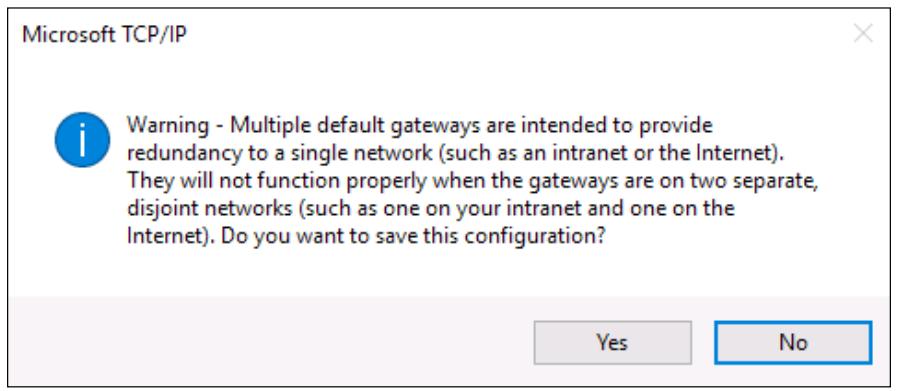Select the Microsoft TCP/IP title text
Screen dimensions: 897x391
pos(105,35)
